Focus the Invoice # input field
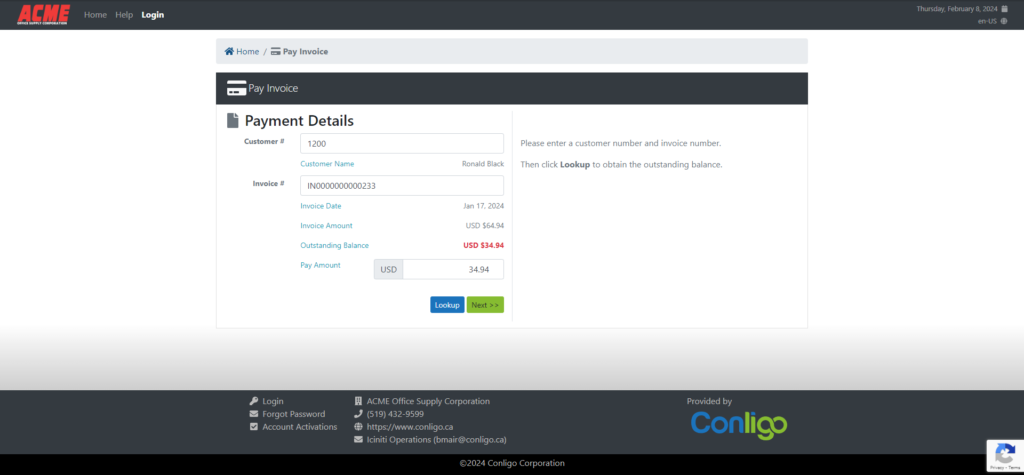The width and height of the screenshot is (1024, 475). point(402,186)
